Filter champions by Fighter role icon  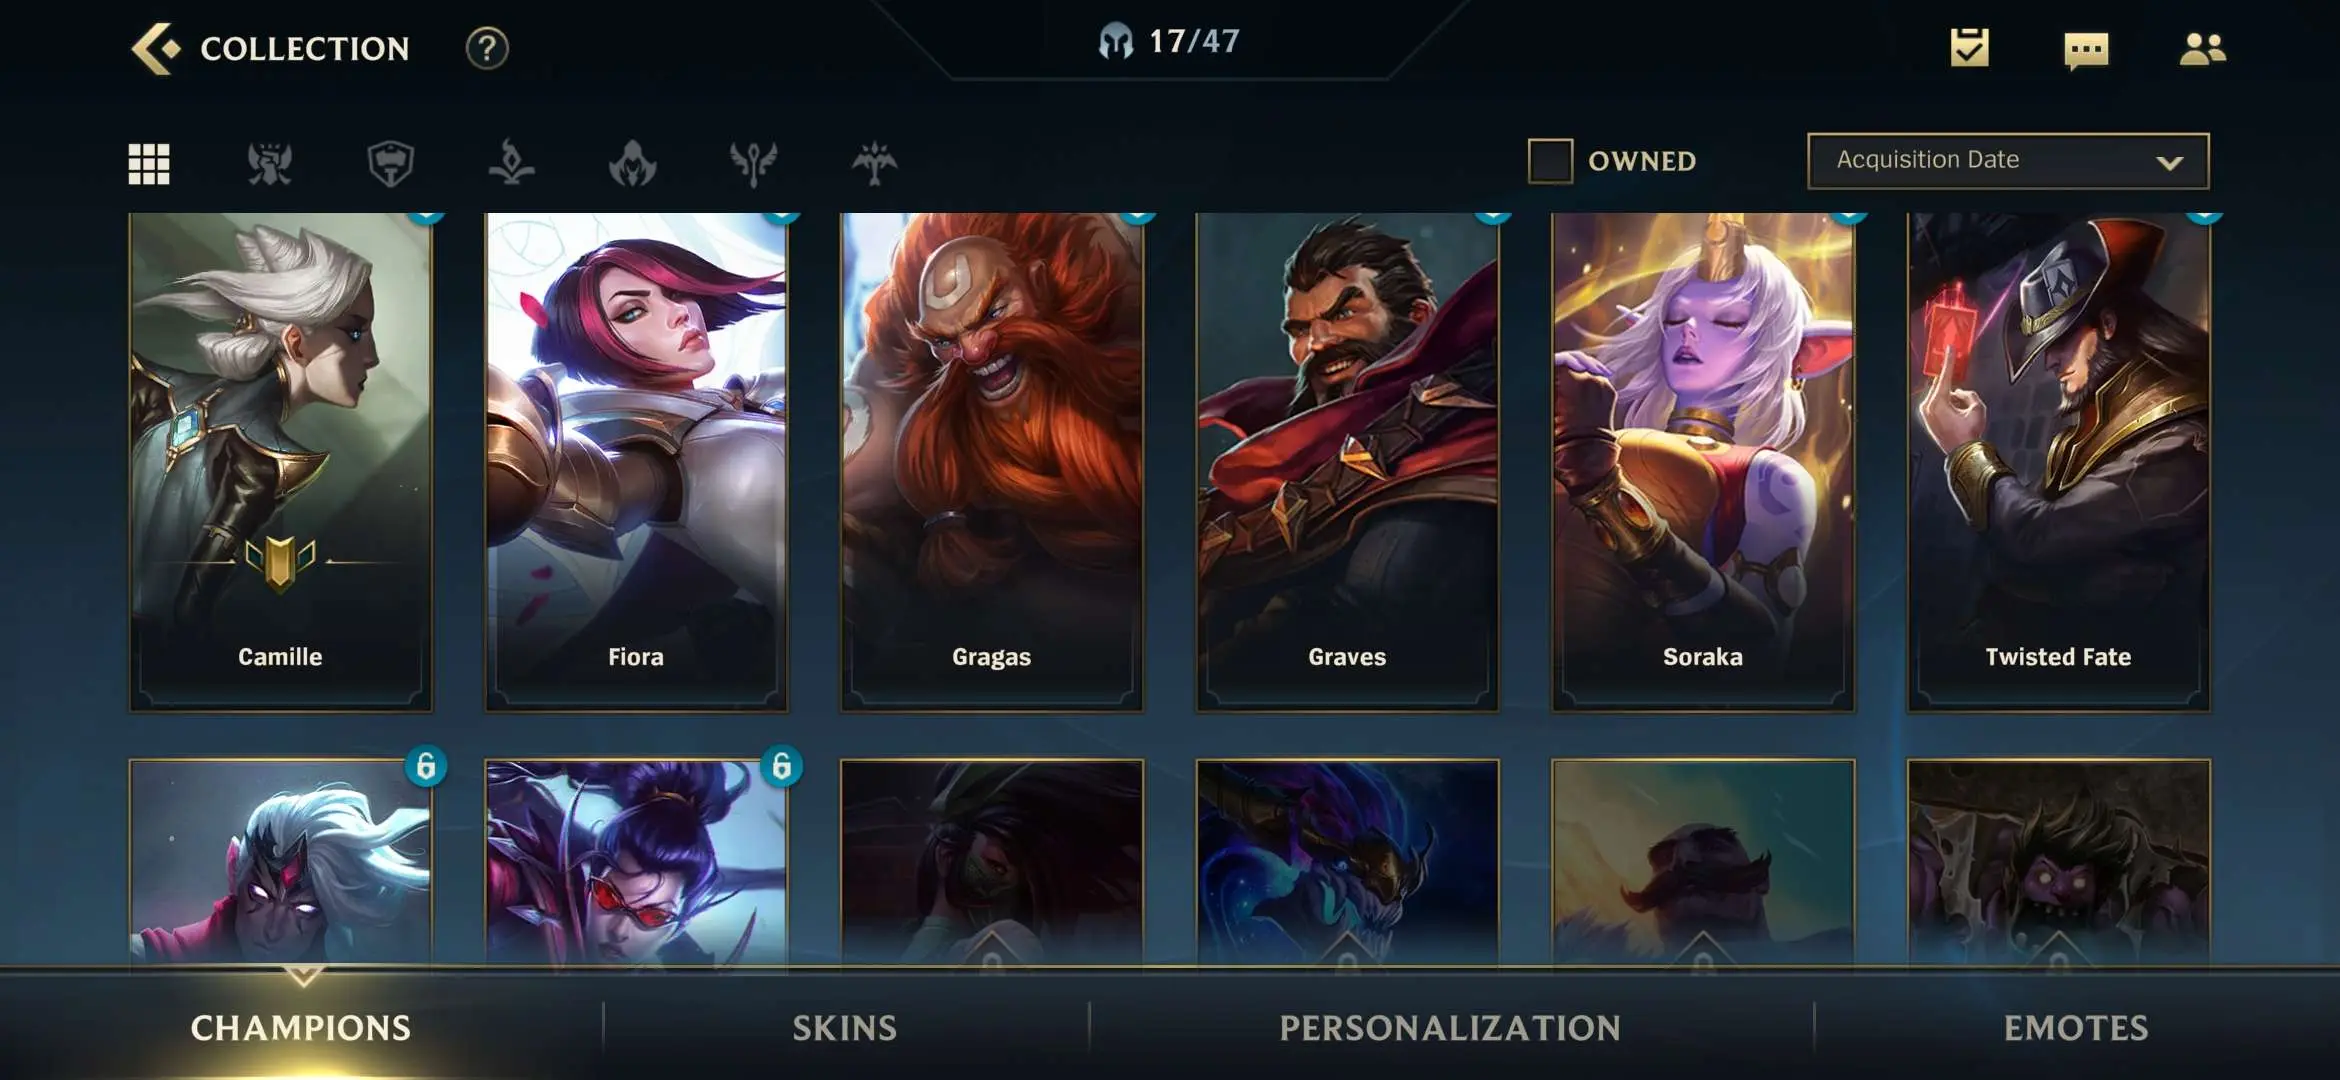[x=270, y=163]
